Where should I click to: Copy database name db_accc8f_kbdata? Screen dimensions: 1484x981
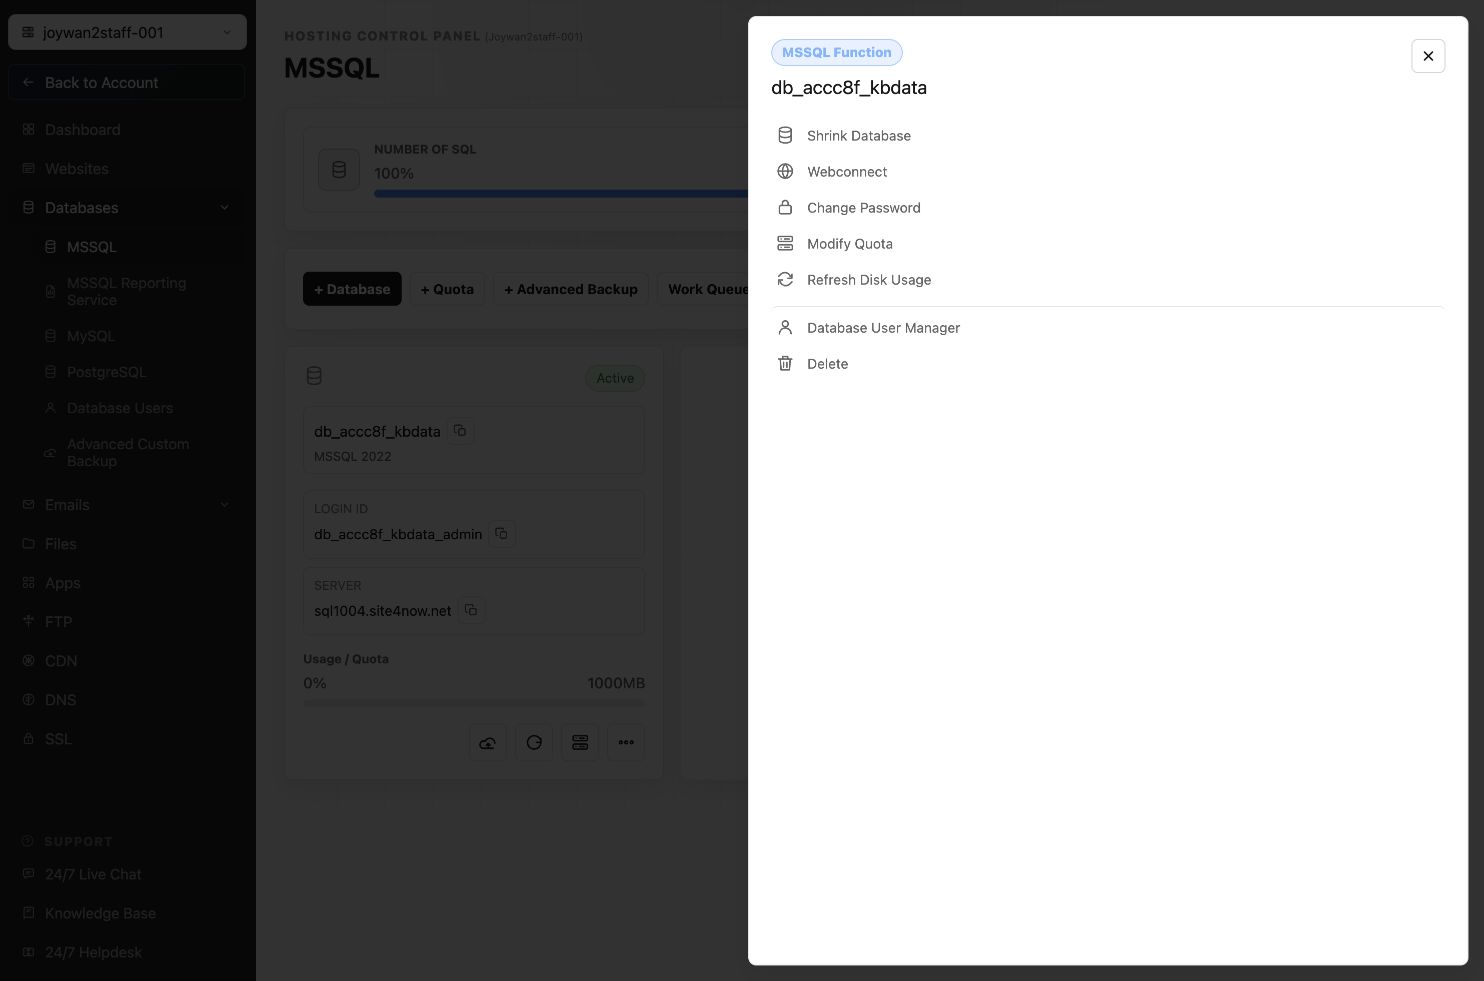(460, 430)
